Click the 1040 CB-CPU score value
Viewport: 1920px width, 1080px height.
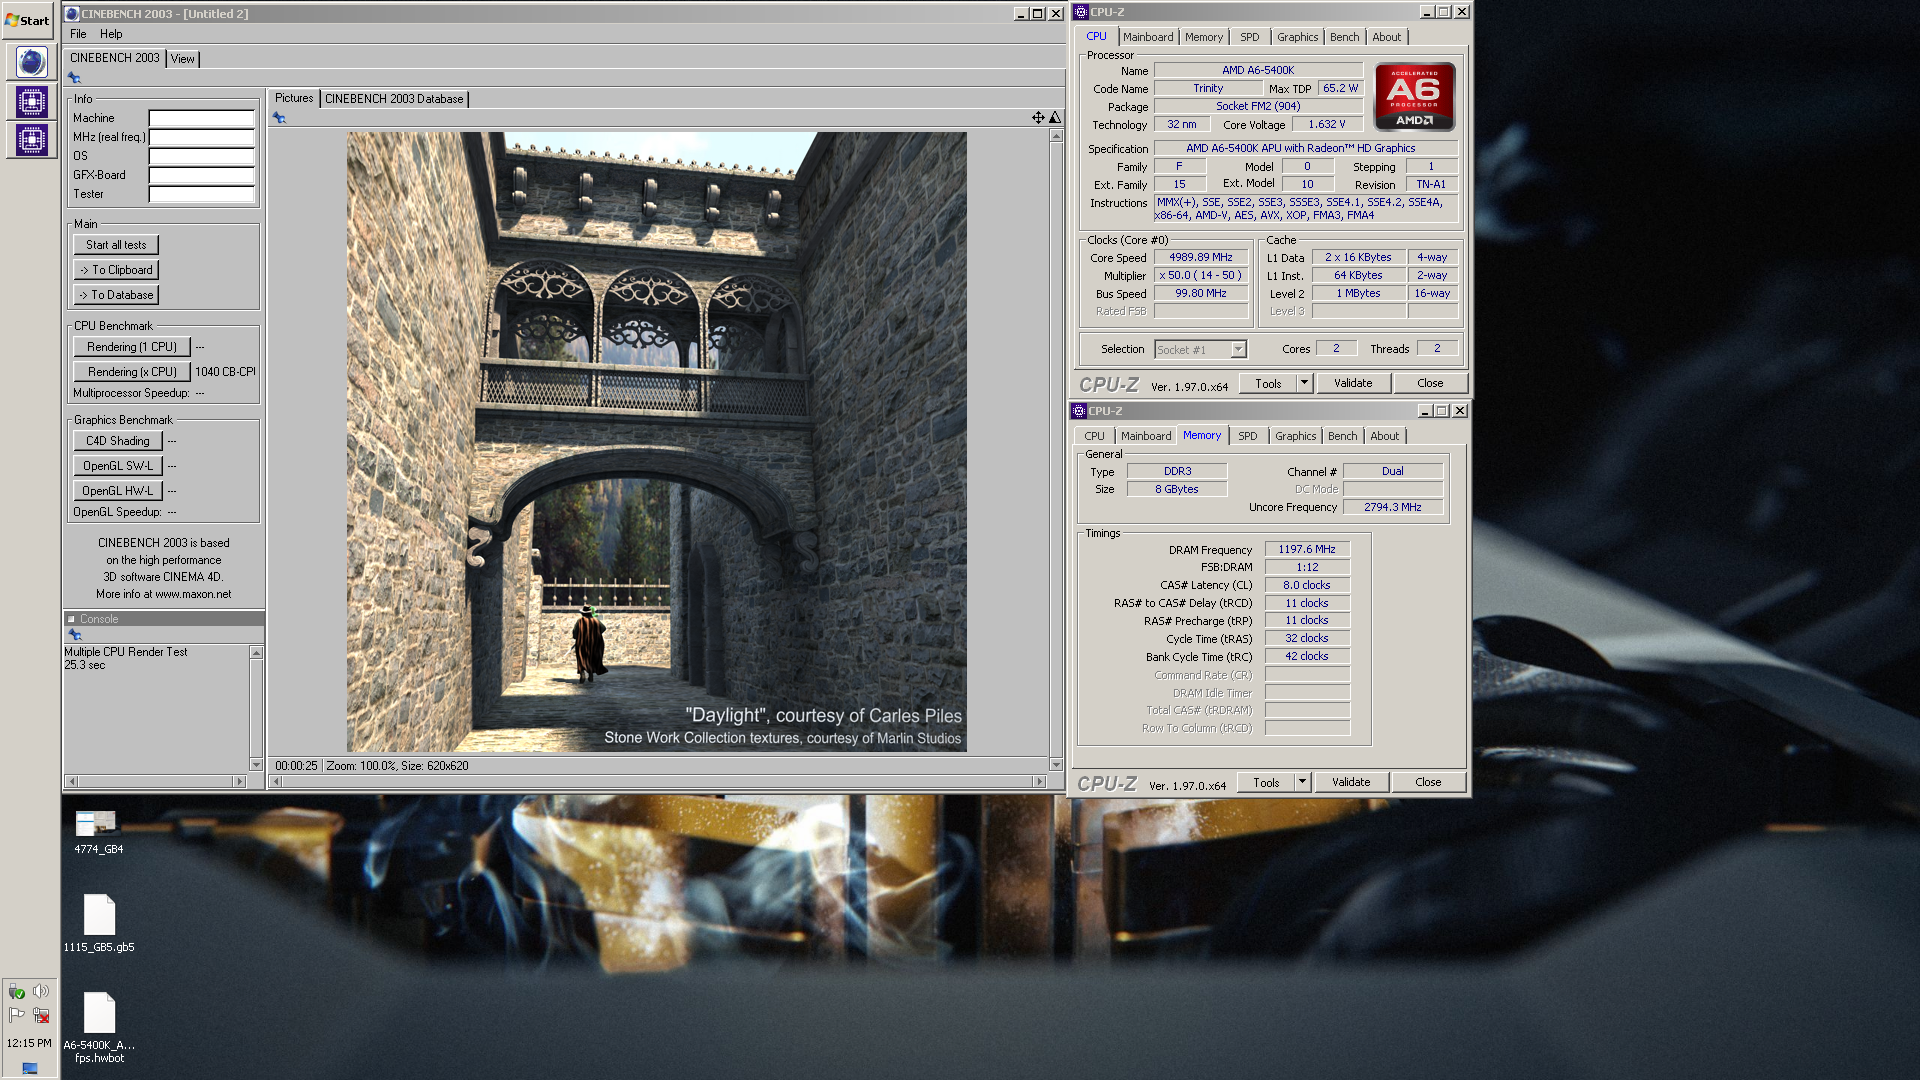[225, 372]
